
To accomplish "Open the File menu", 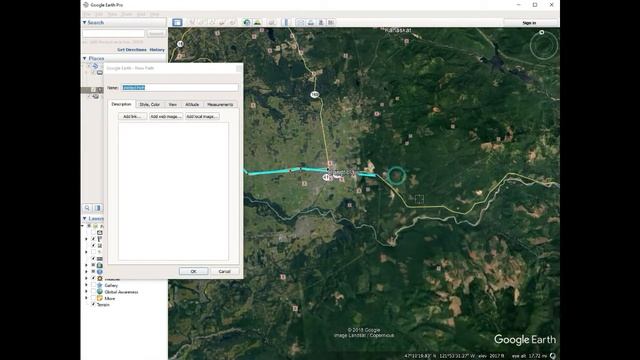I will [87, 14].
